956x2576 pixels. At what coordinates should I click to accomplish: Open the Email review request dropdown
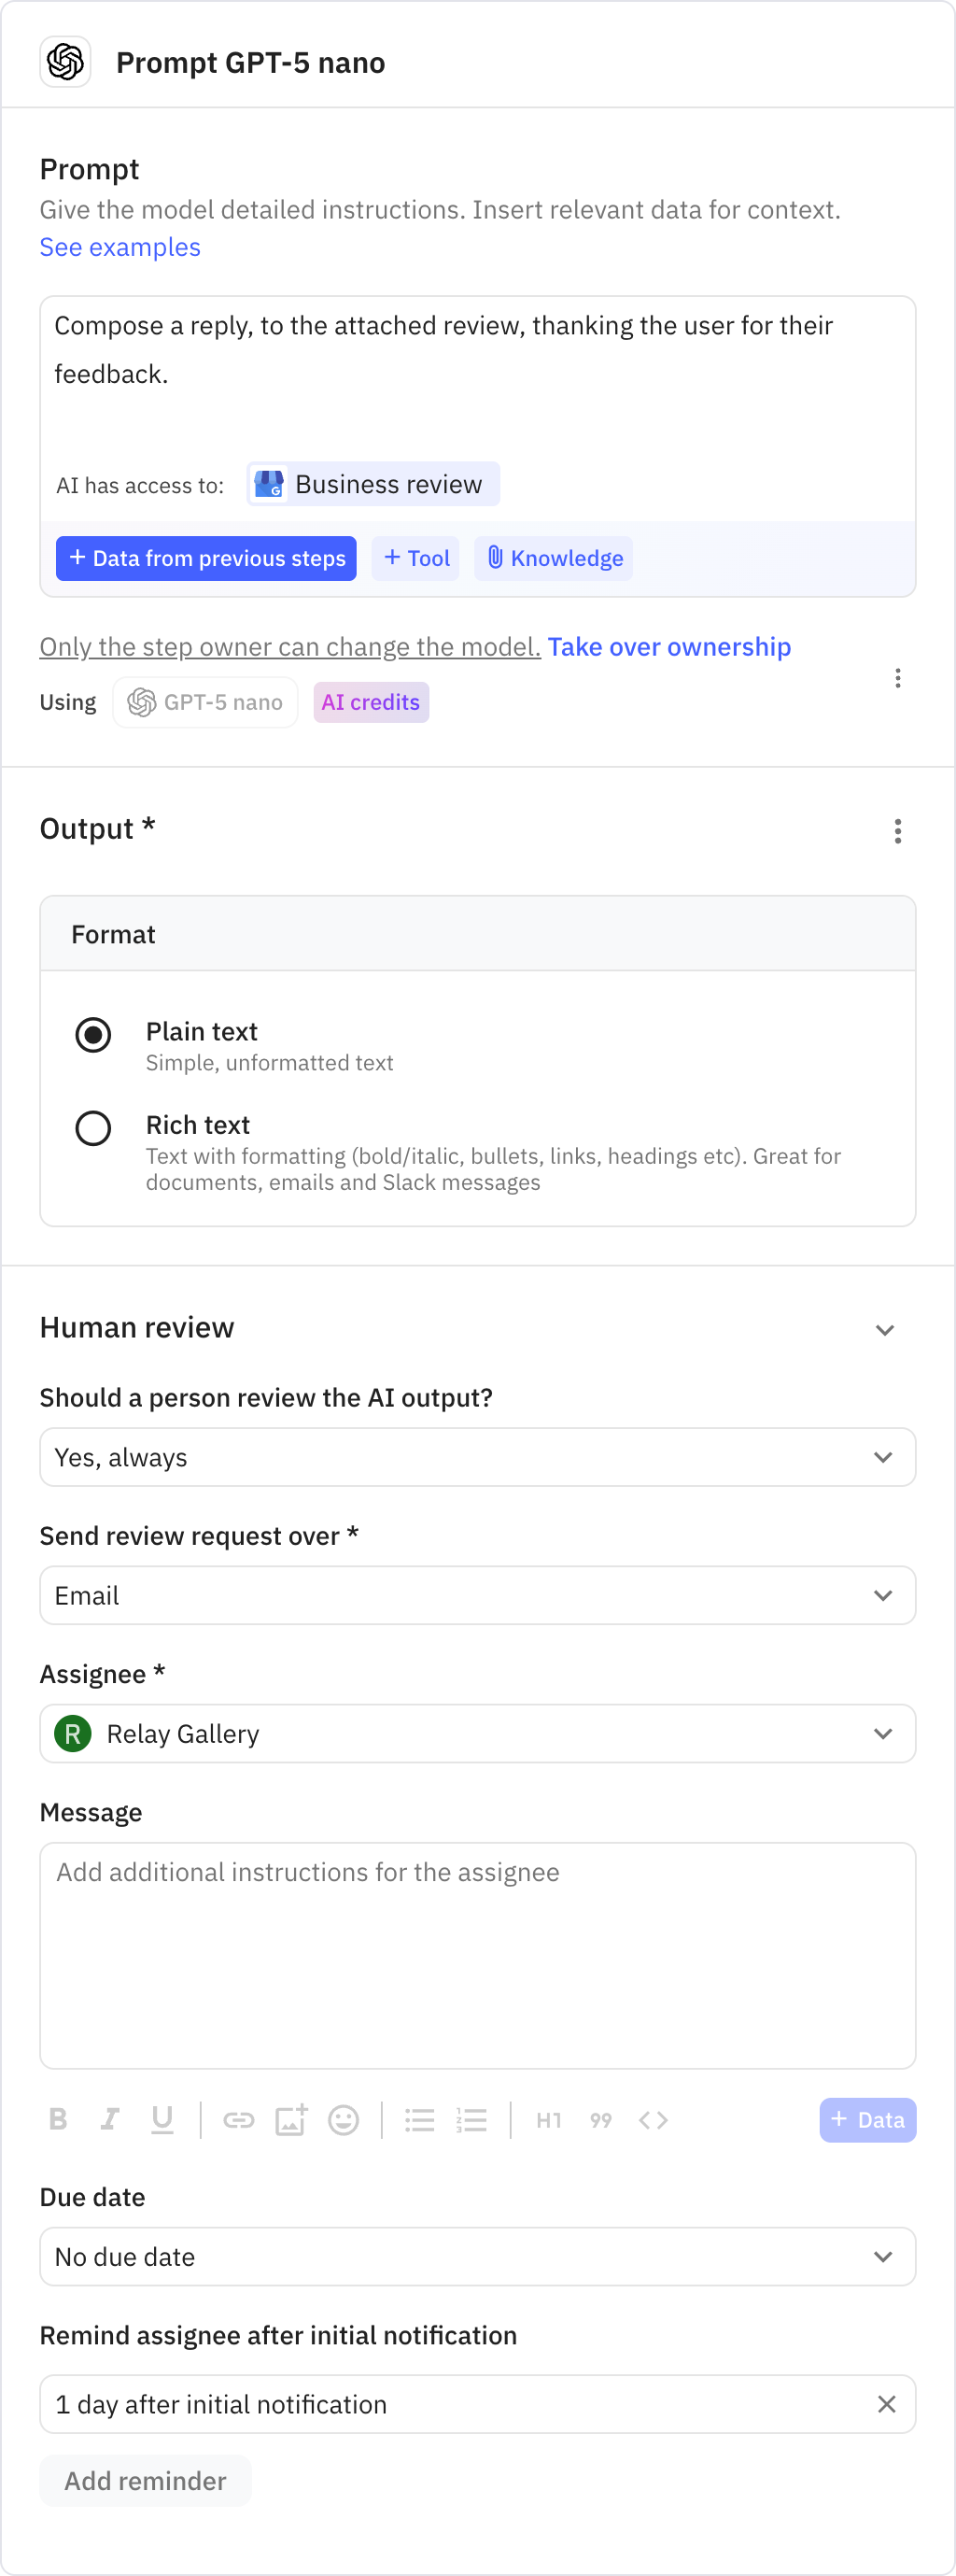coord(478,1595)
